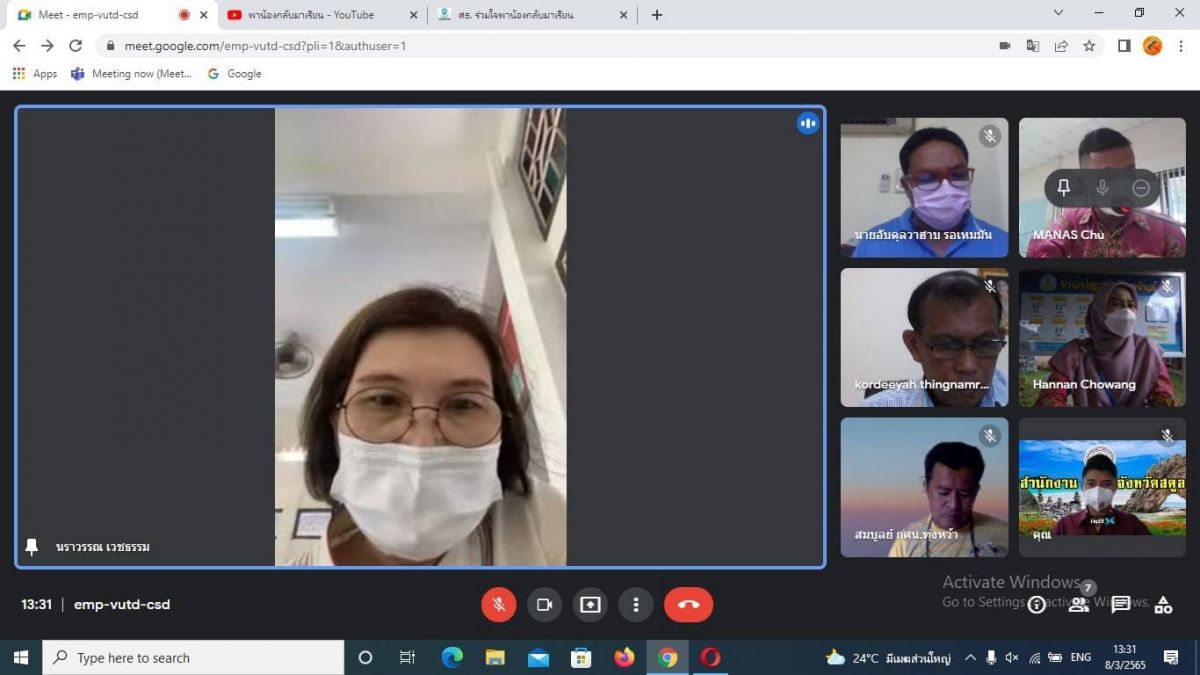Open the meeting details info icon

tap(1037, 604)
